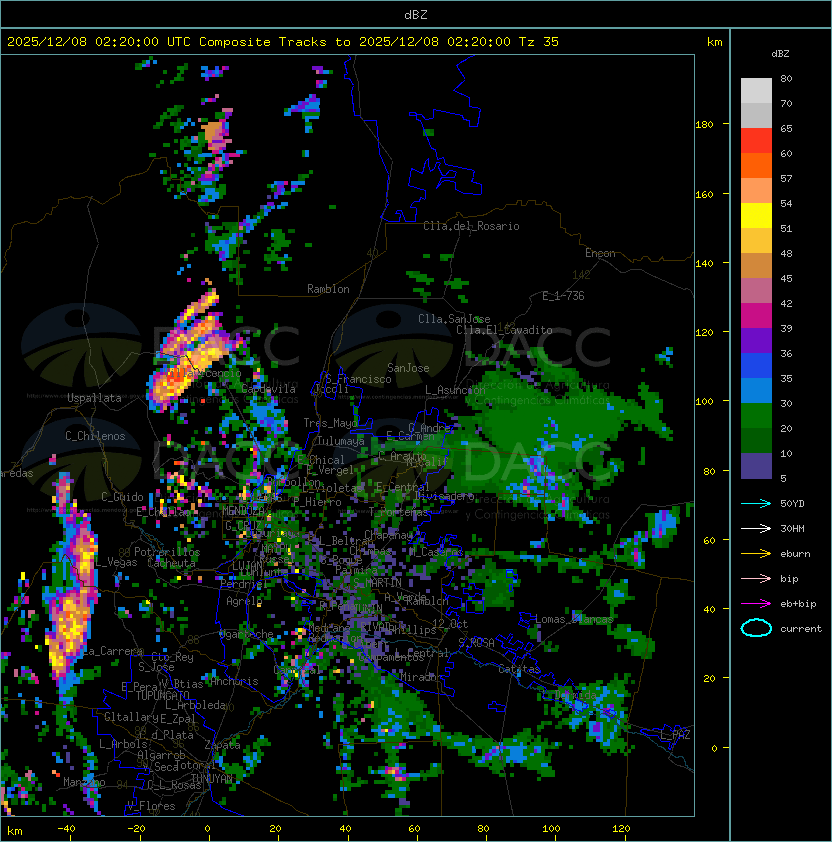The image size is (832, 842).
Task: Click the 'L_Asuncion' map label
Action: click(x=455, y=390)
